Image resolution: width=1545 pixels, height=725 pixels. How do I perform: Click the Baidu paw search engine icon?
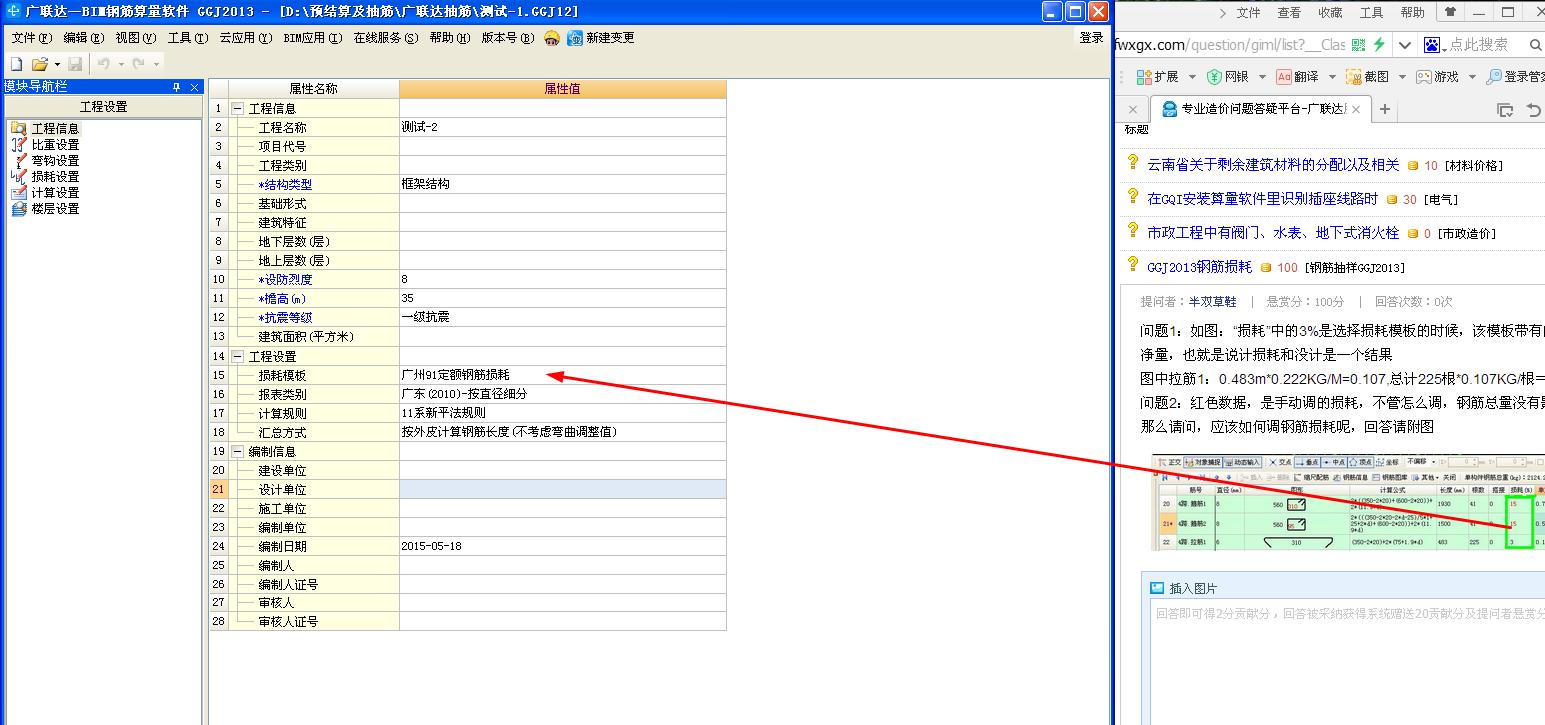point(1433,45)
